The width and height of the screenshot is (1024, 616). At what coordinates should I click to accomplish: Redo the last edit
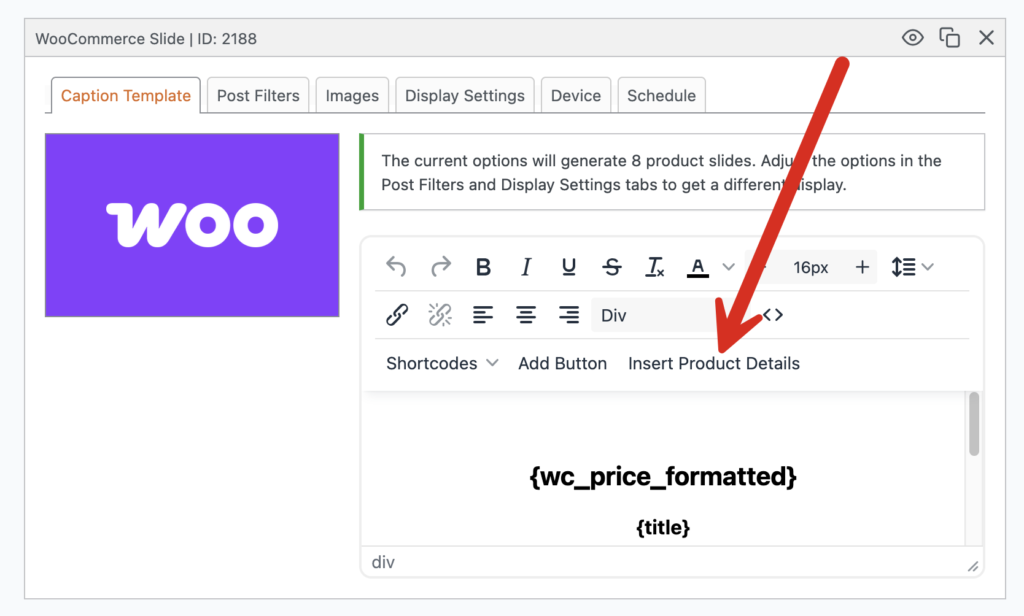point(440,266)
